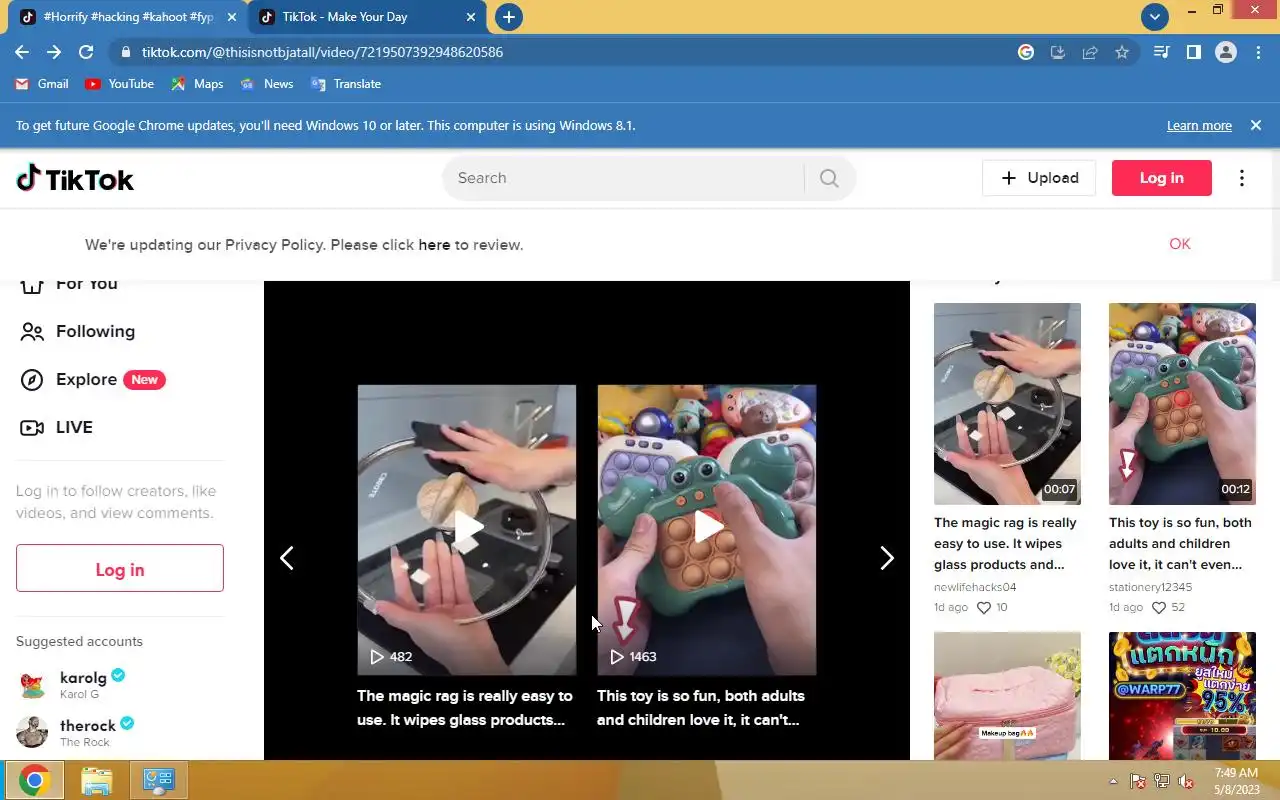Open the share this page icon
The height and width of the screenshot is (800, 1280).
pyautogui.click(x=1090, y=52)
